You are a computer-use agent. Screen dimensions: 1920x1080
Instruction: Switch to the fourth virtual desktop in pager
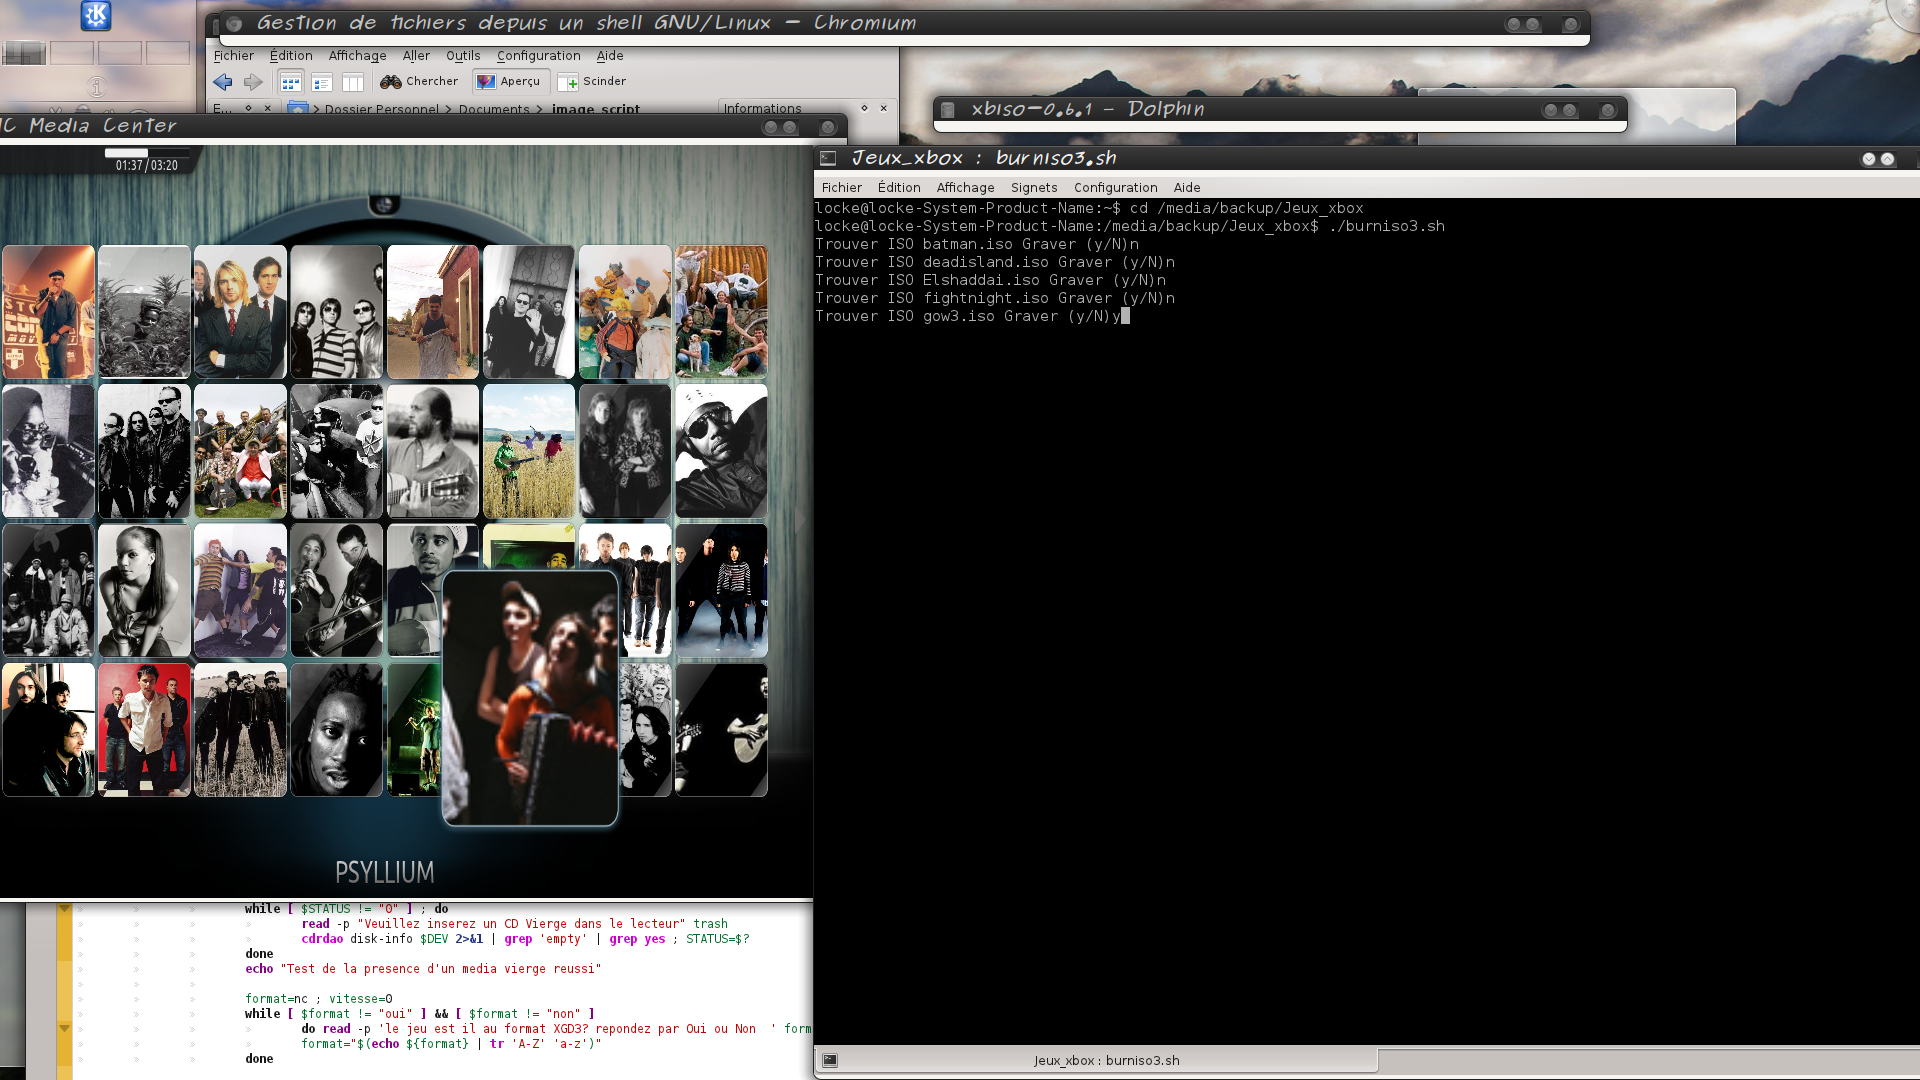[168, 53]
